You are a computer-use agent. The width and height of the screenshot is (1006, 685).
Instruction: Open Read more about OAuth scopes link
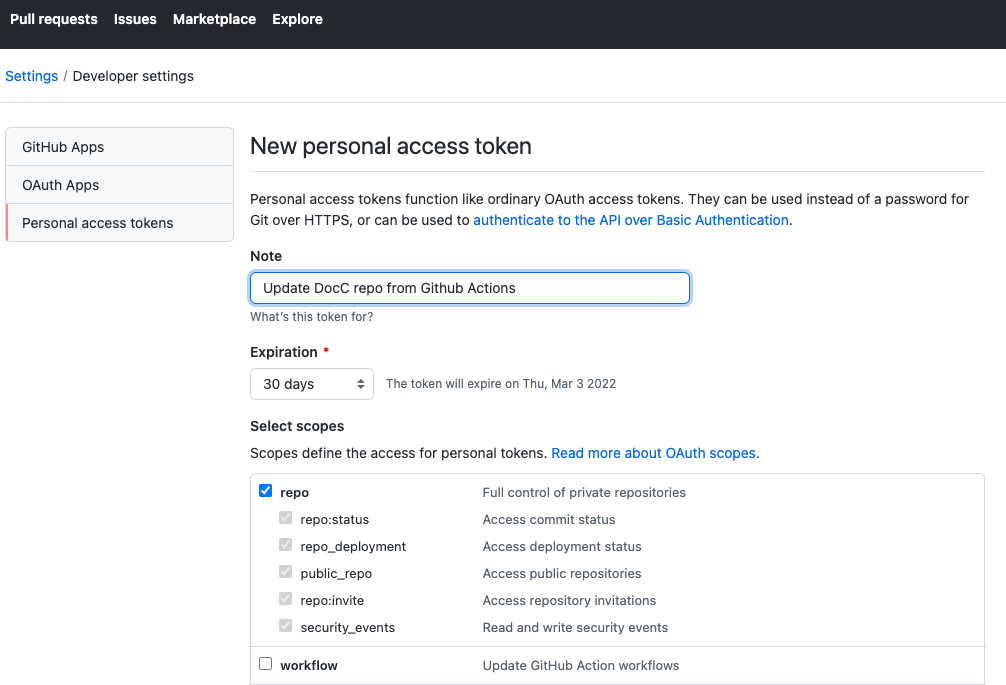pyautogui.click(x=655, y=453)
